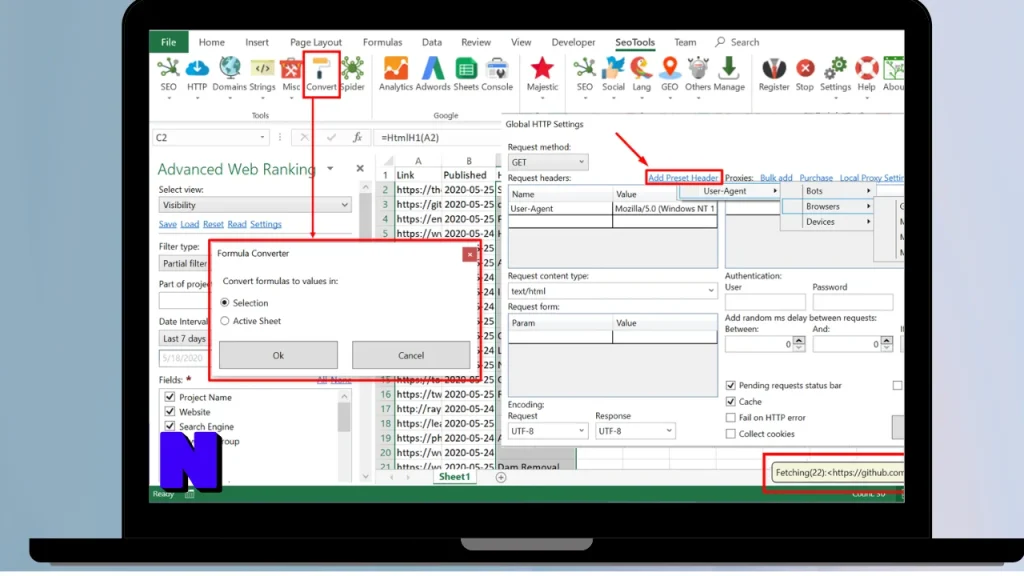The width and height of the screenshot is (1024, 576).
Task: Open the Request method GET dropdown
Action: click(547, 162)
